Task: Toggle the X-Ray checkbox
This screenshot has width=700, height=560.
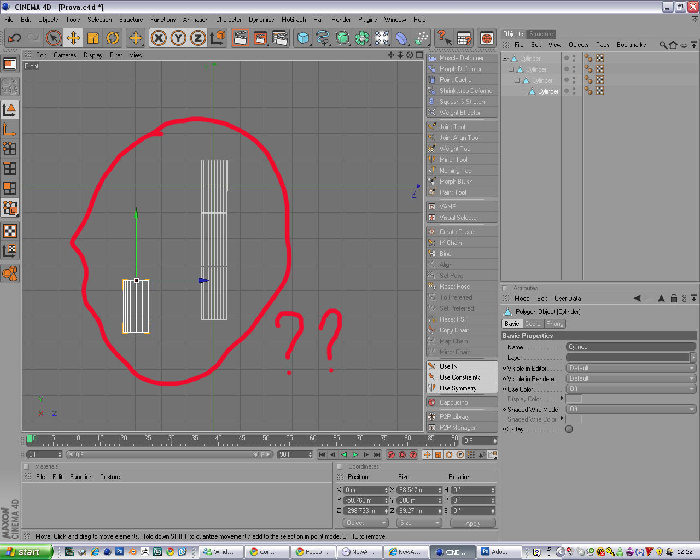Action: pos(569,429)
